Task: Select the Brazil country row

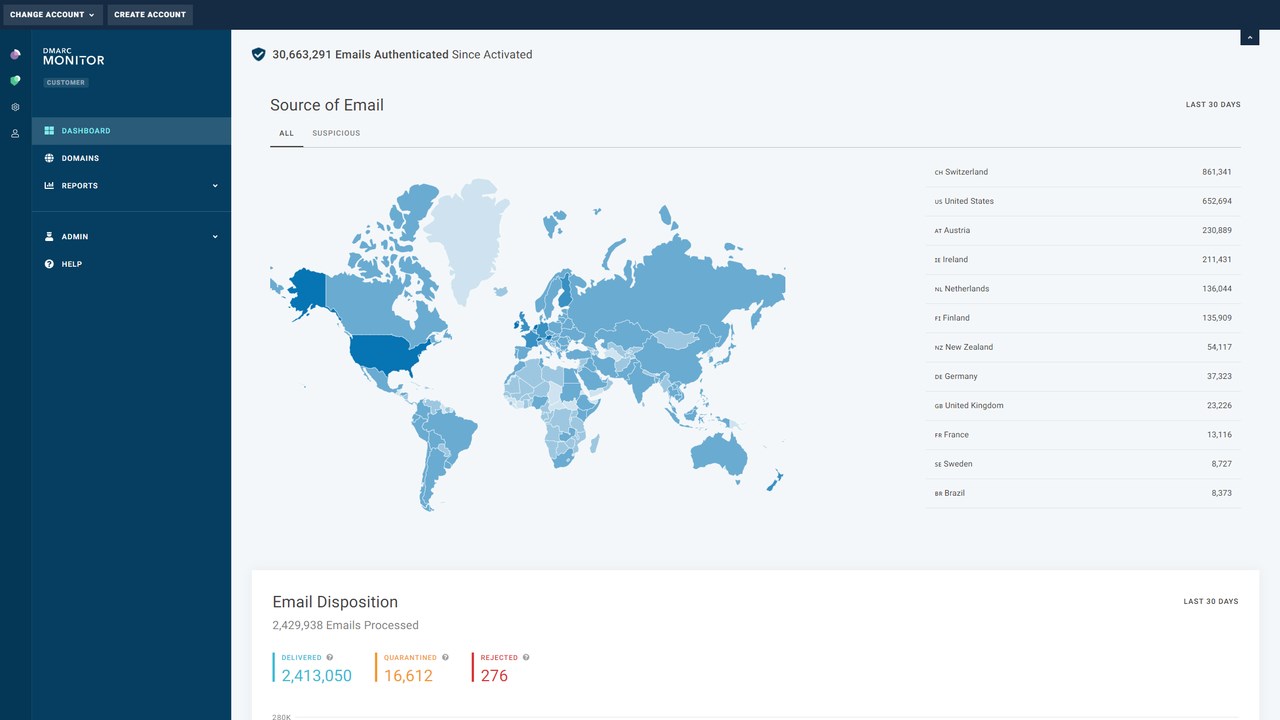Action: [1083, 493]
